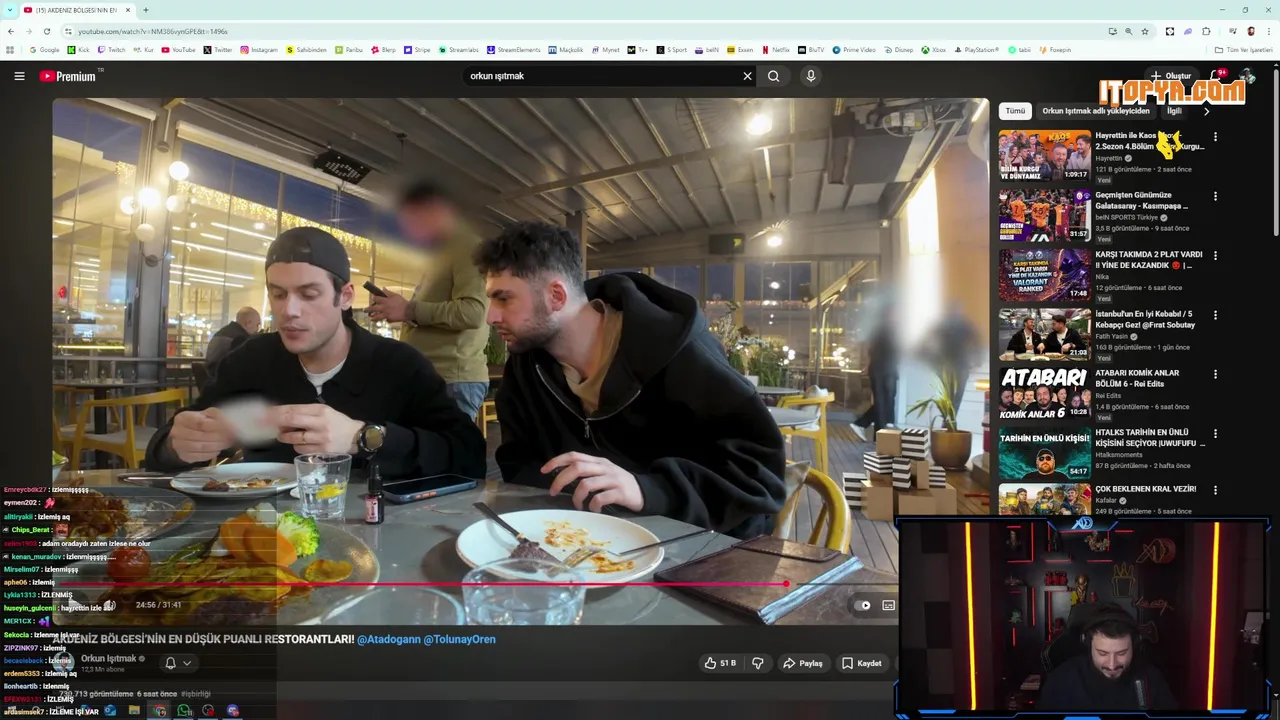The image size is (1280, 720).
Task: Open the Kick bookmark in bookmarks bar
Action: coord(79,50)
